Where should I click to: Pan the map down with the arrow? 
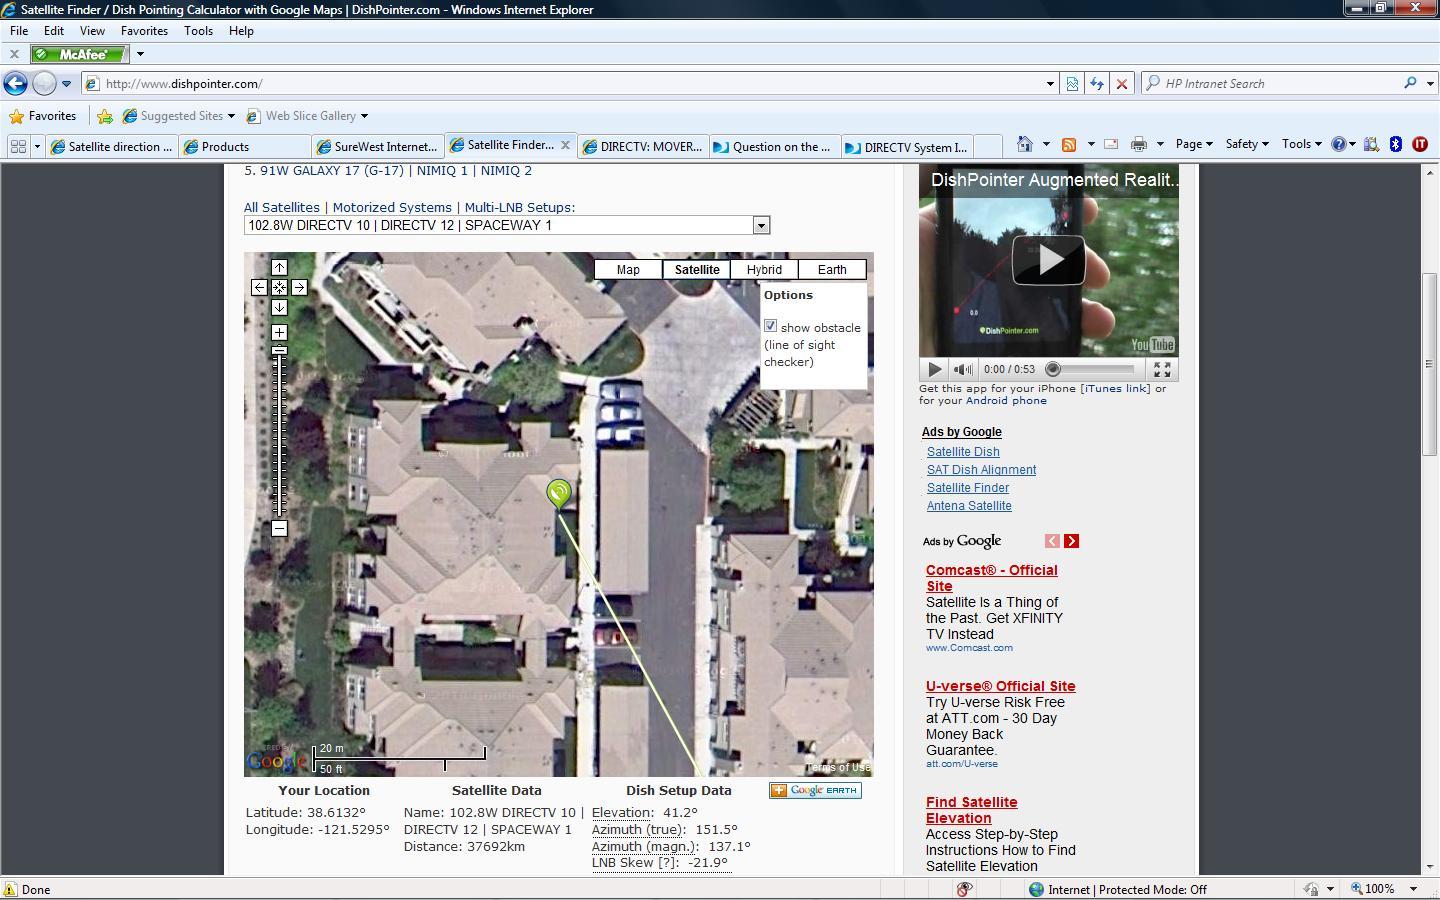coord(279,307)
